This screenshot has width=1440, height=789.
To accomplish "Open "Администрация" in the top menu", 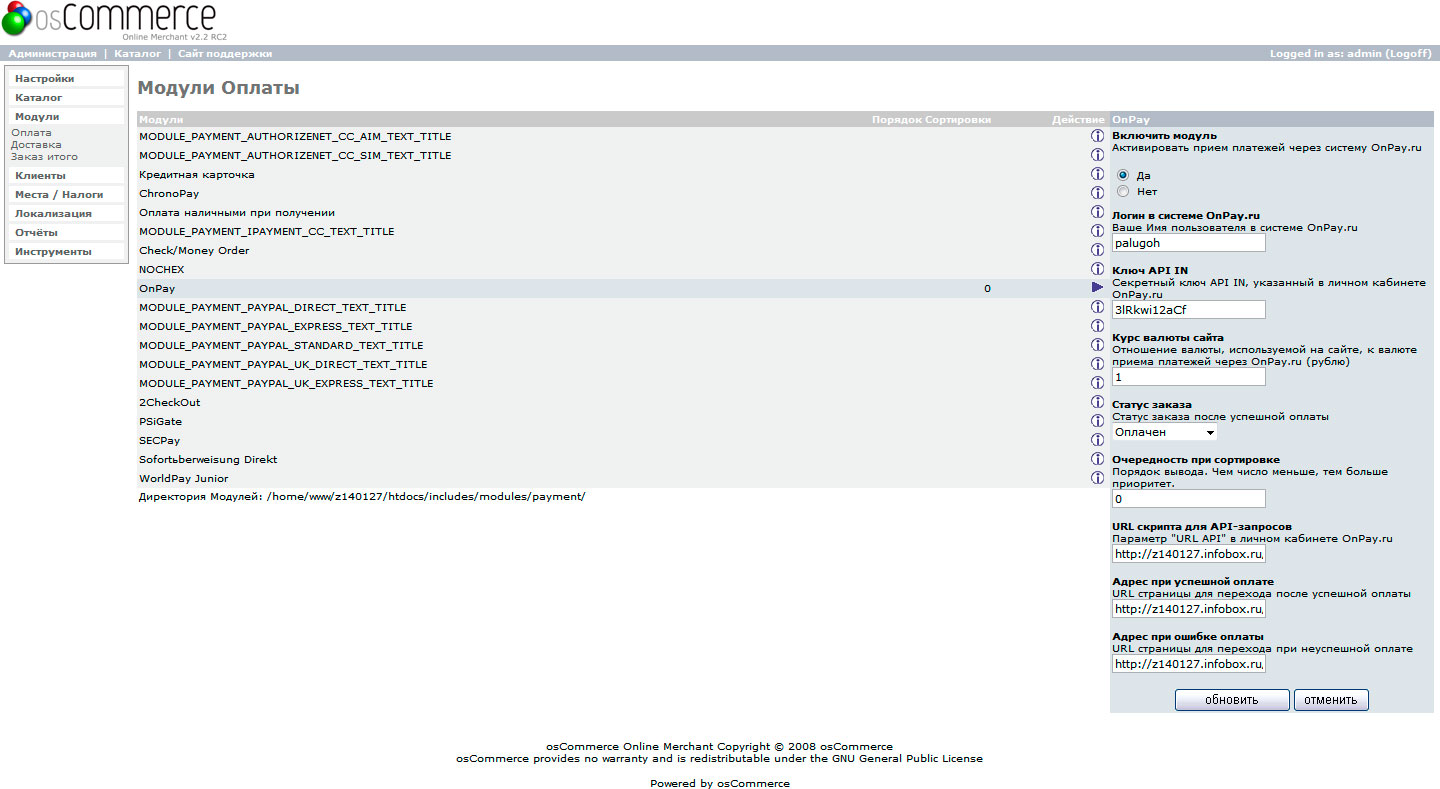I will tap(52, 53).
